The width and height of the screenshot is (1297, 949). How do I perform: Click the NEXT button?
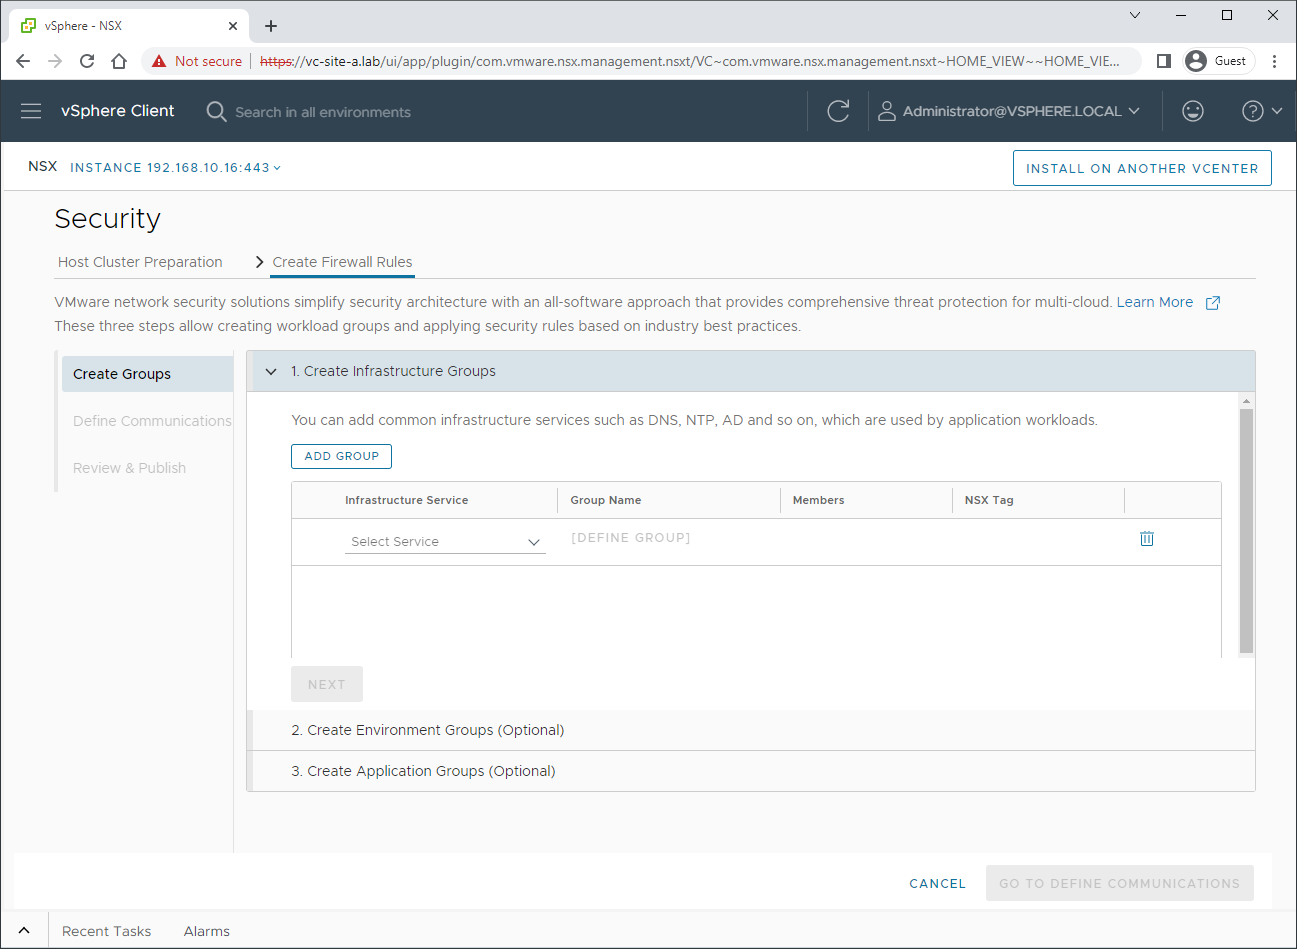coord(327,684)
